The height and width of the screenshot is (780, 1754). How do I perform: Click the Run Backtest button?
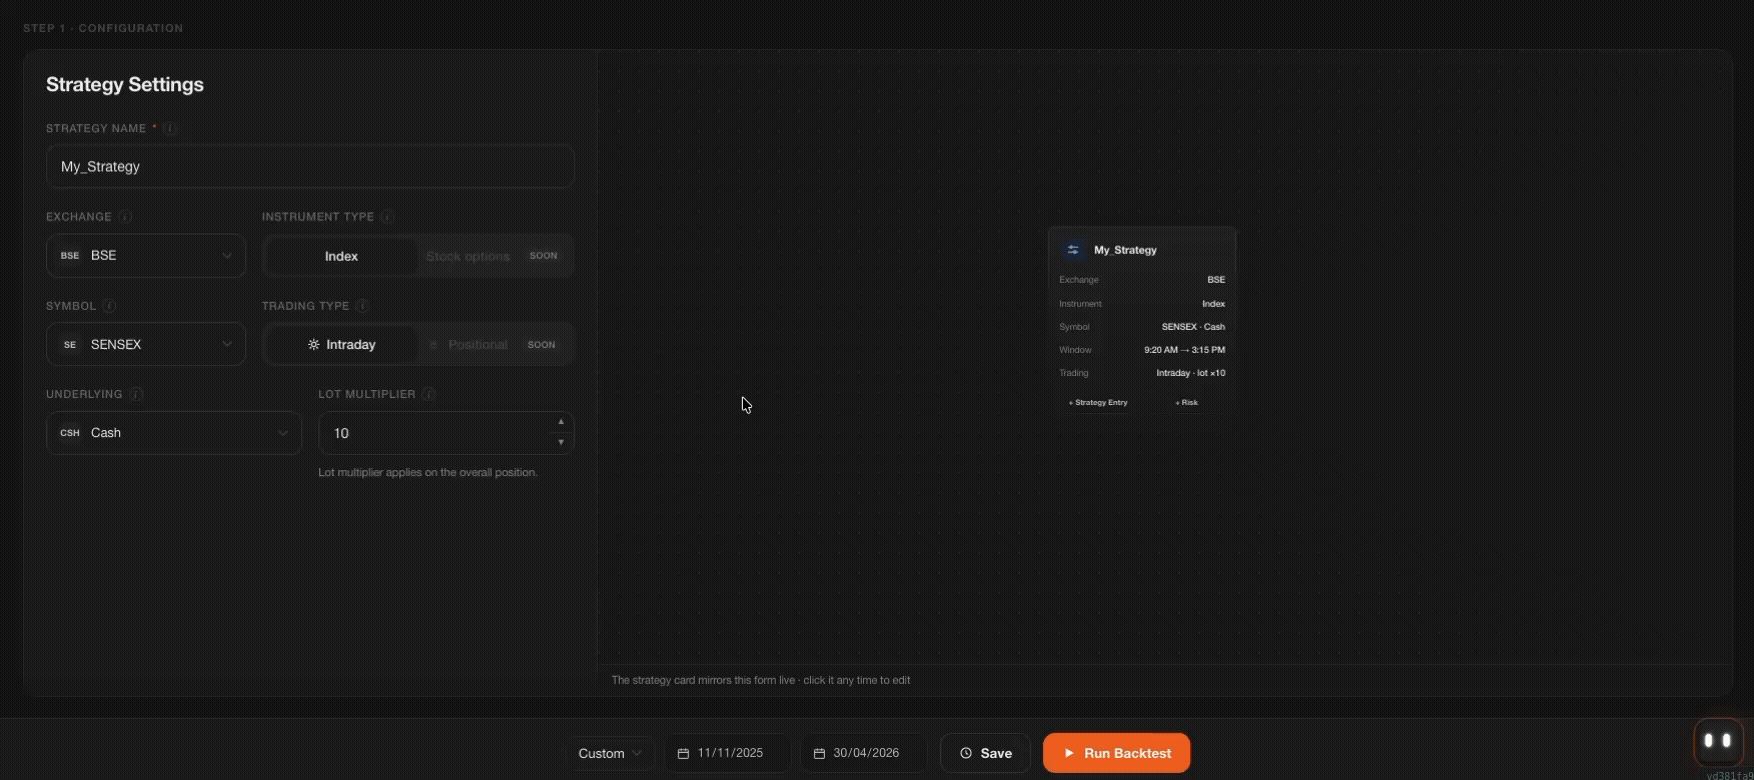pyautogui.click(x=1117, y=753)
